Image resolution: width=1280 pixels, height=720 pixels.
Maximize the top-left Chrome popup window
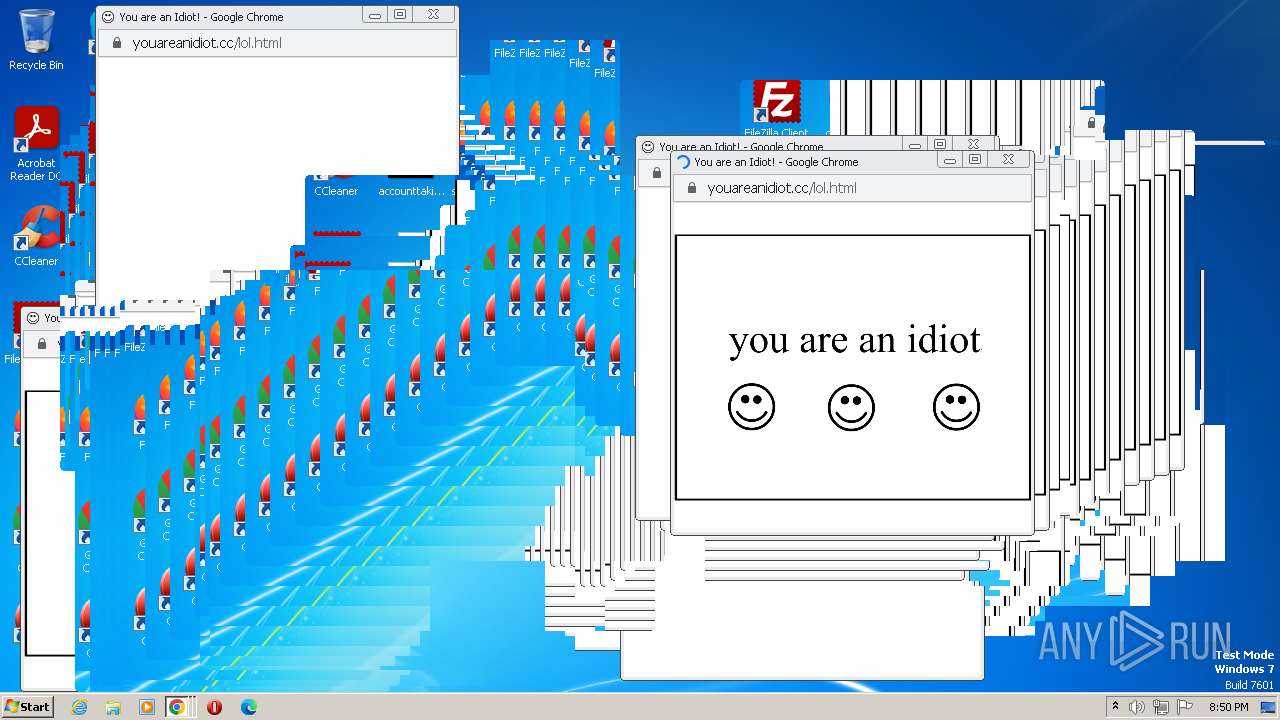coord(400,15)
